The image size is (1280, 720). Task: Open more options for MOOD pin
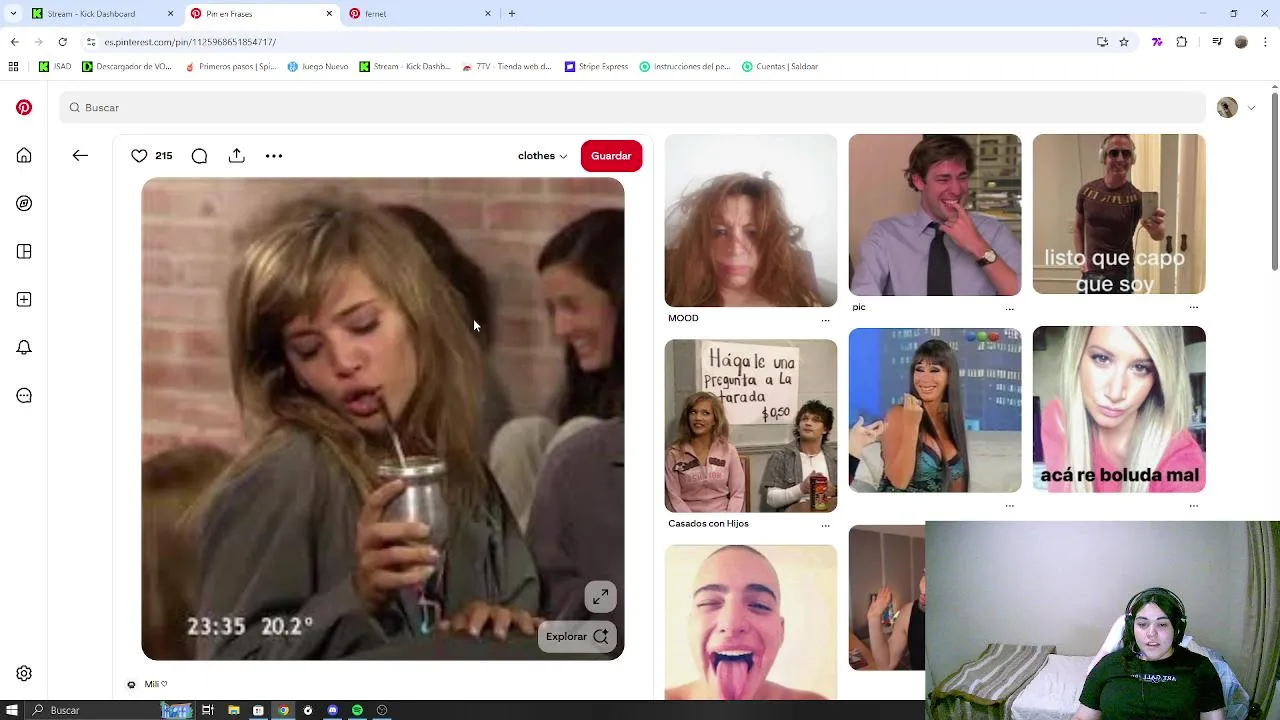(825, 319)
